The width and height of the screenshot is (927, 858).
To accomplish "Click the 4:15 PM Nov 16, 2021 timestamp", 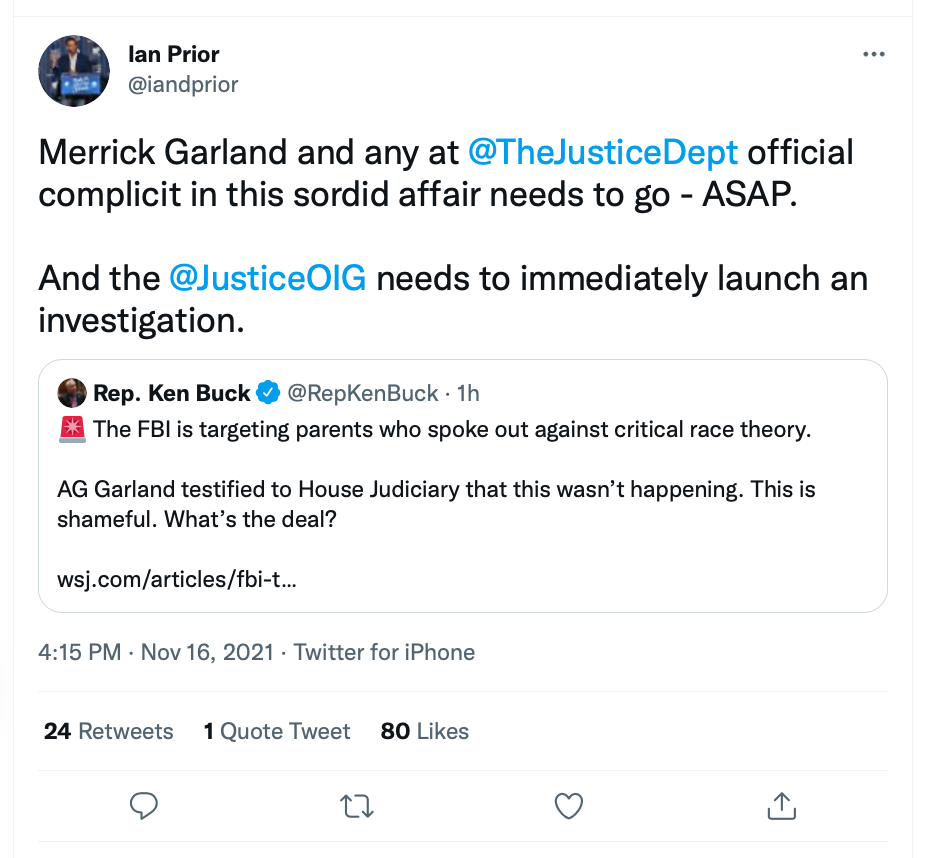I will [155, 653].
